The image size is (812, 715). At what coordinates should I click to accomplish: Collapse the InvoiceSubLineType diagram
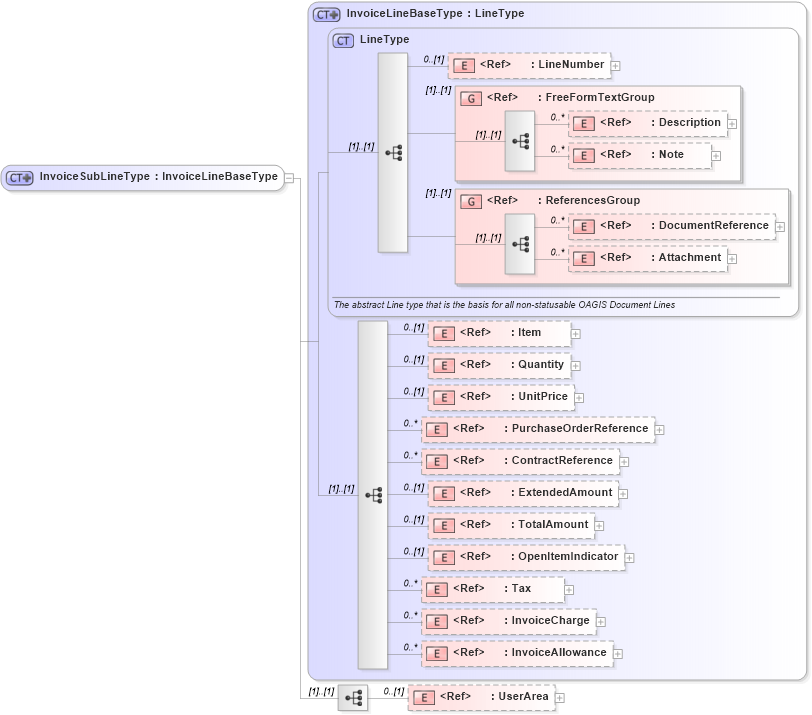[x=287, y=178]
